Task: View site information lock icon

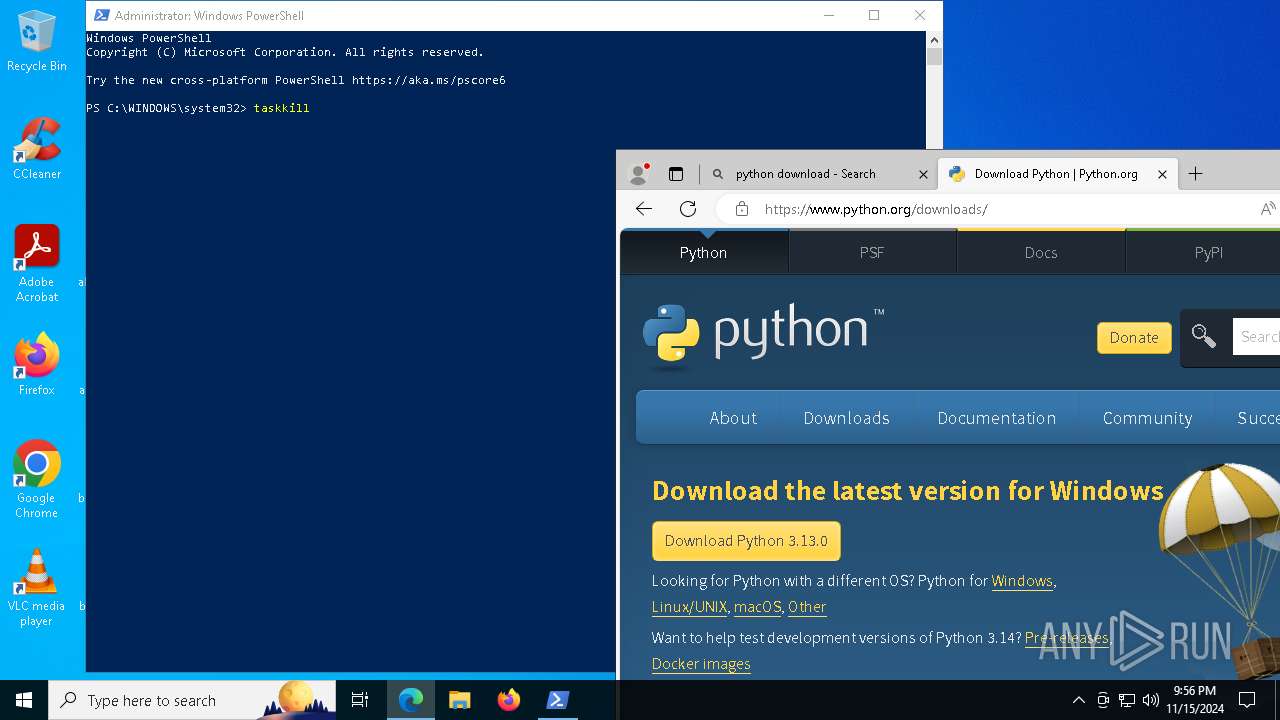Action: click(x=742, y=209)
